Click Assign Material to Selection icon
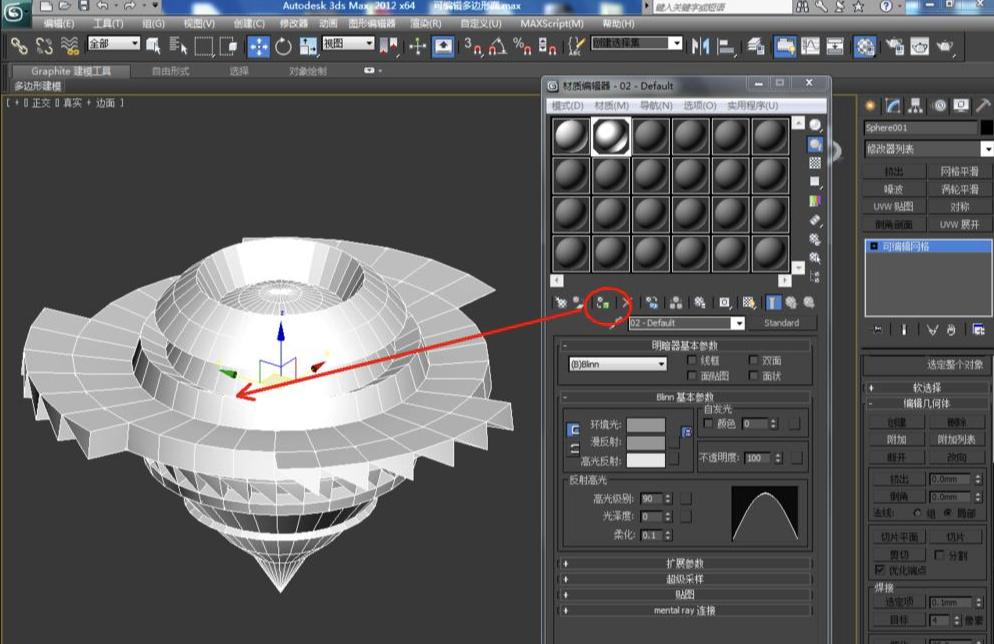 click(x=602, y=303)
